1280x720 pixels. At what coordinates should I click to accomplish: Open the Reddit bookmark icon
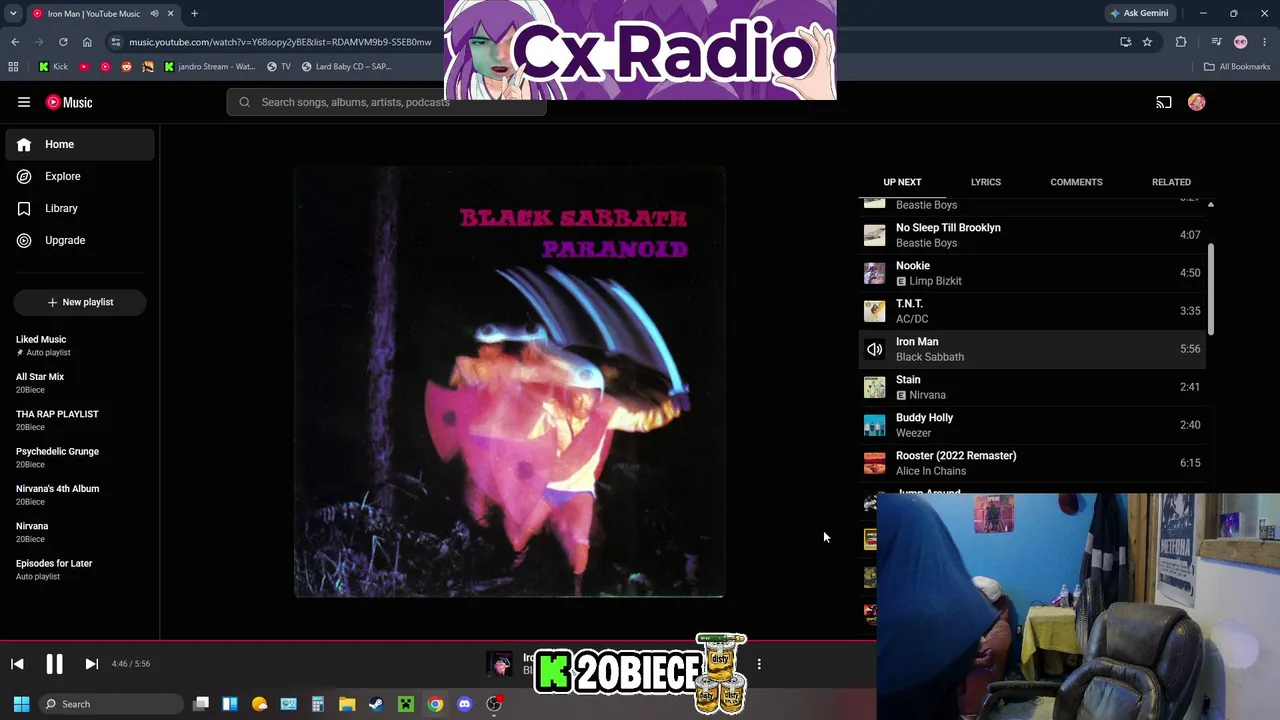point(126,67)
